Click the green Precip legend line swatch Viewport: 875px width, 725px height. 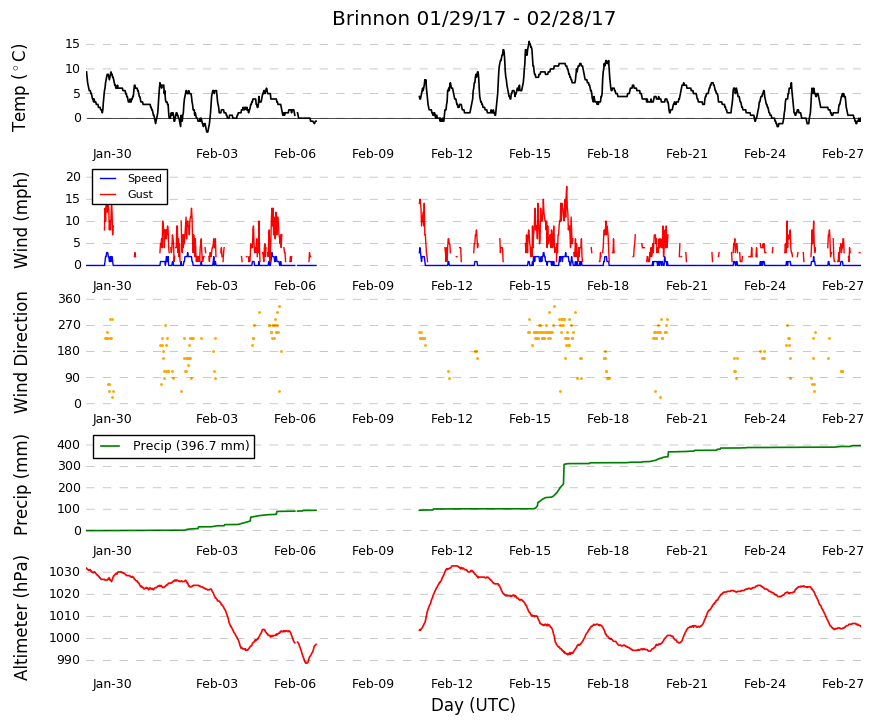[x=110, y=446]
